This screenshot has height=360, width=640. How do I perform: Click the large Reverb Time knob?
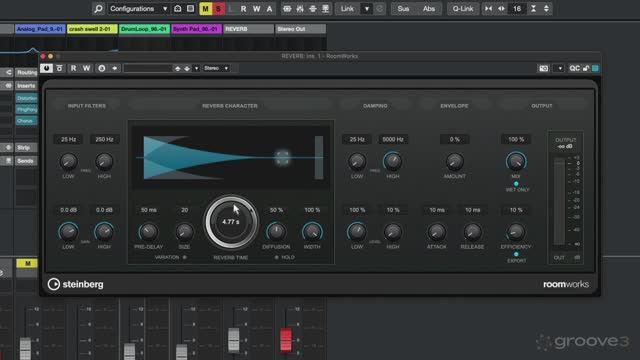pos(231,222)
